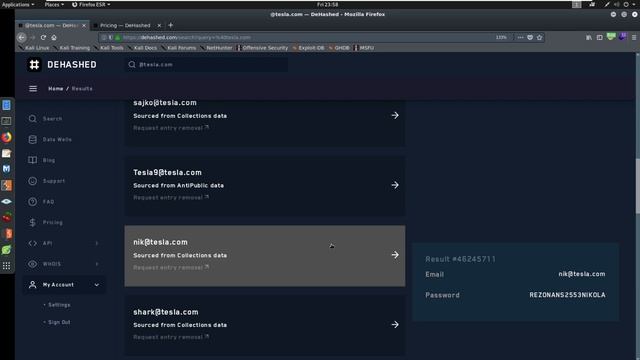Click the zoom level indicator in URL bar
Viewport: 640px width, 360px height.
click(x=501, y=37)
